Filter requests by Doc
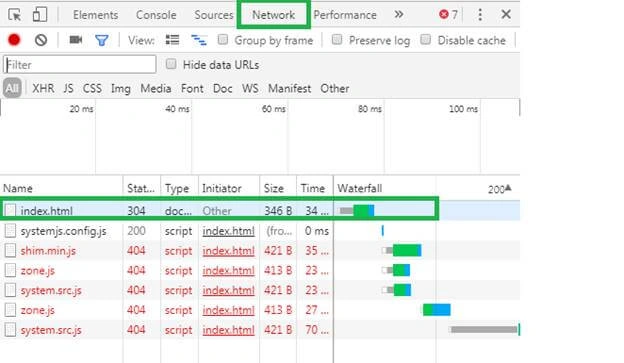The width and height of the screenshot is (624, 363). click(222, 88)
